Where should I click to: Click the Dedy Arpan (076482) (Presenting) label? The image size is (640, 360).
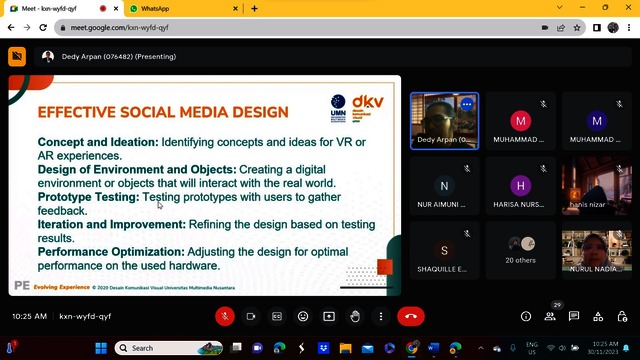(119, 57)
